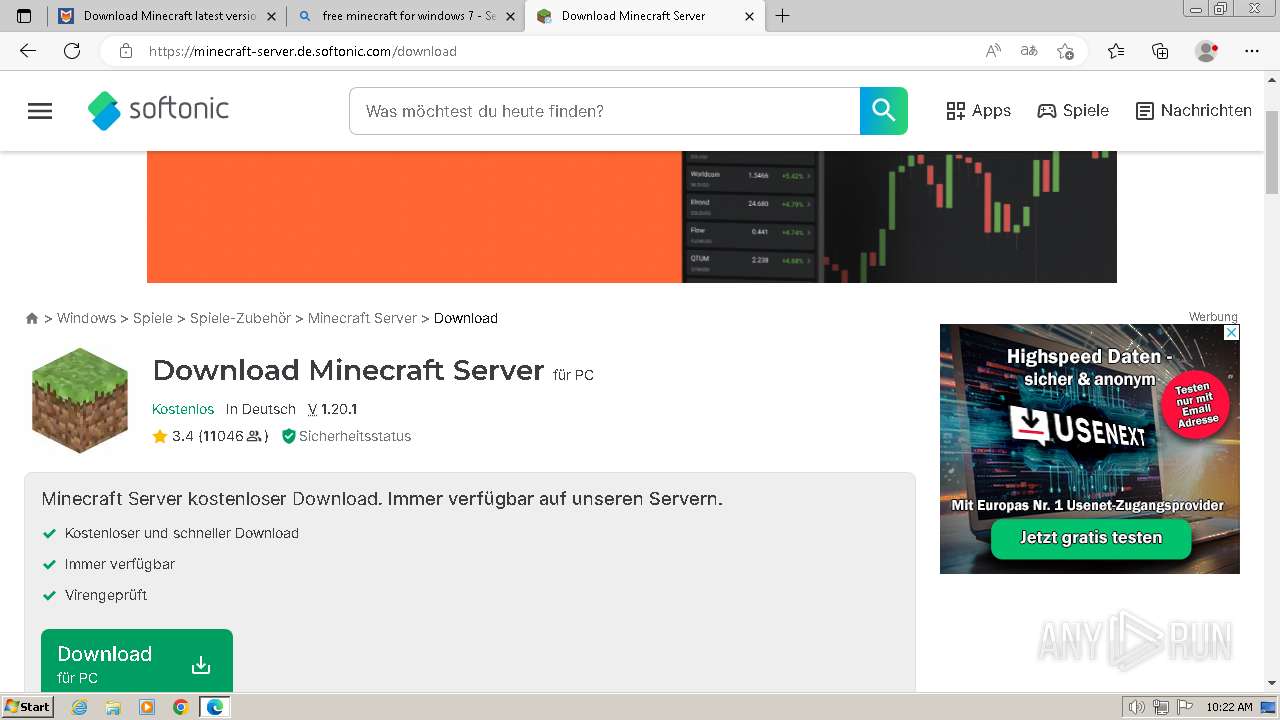This screenshot has width=1280, height=720.
Task: Click the scrollbar down arrow
Action: pyautogui.click(x=1272, y=683)
